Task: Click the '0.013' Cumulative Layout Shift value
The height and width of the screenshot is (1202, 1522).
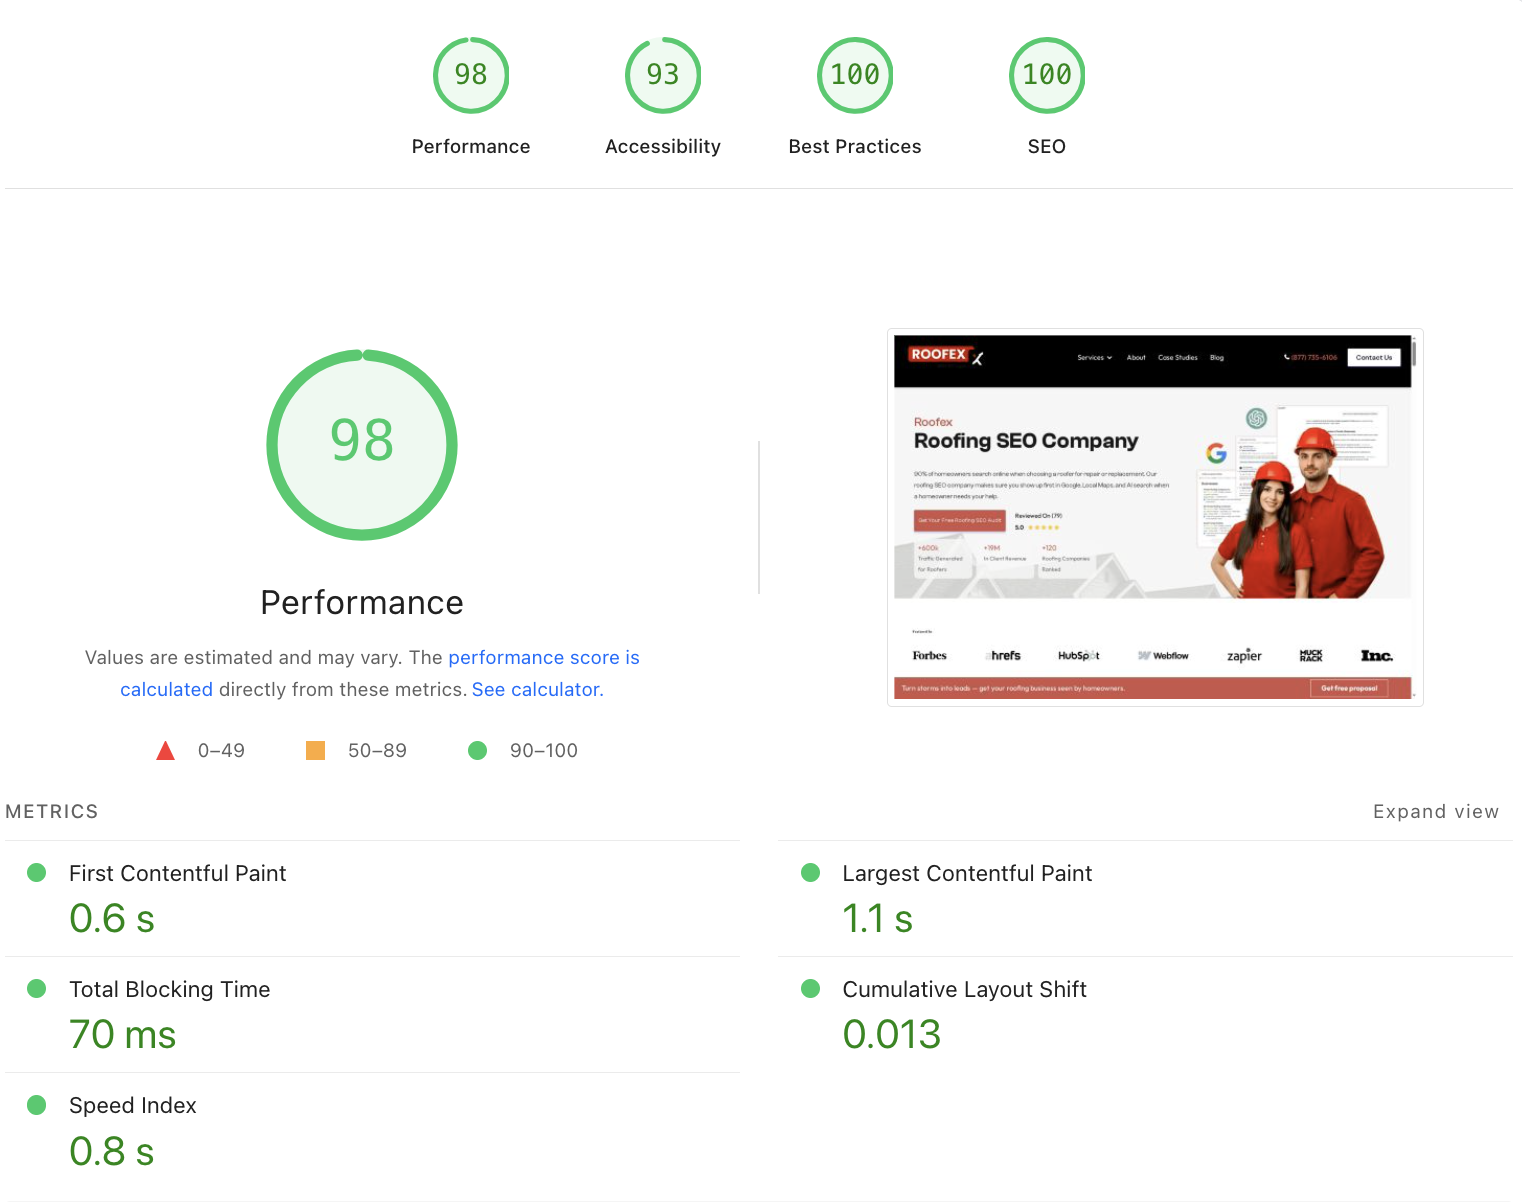Action: click(x=892, y=1034)
